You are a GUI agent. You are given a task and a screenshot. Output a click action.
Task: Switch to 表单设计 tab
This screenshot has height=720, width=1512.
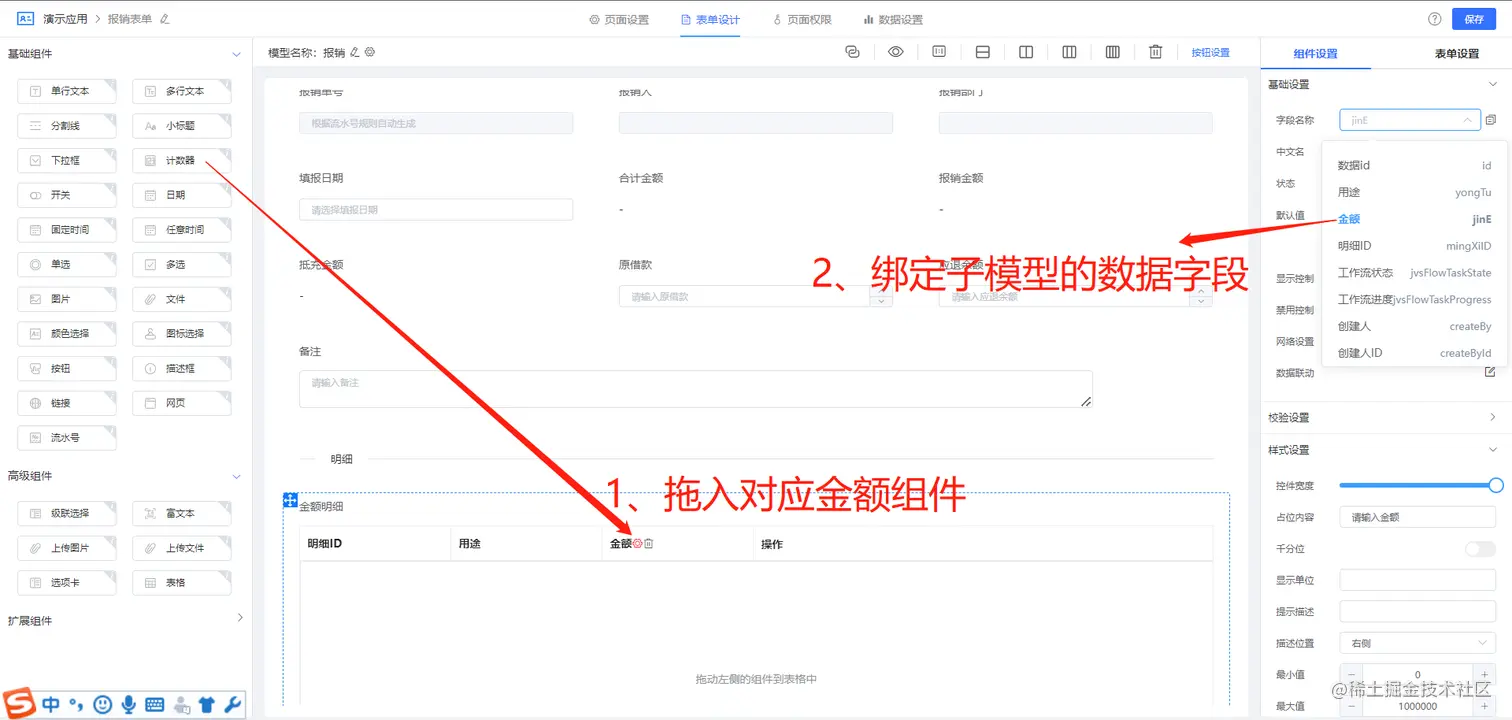pyautogui.click(x=710, y=20)
